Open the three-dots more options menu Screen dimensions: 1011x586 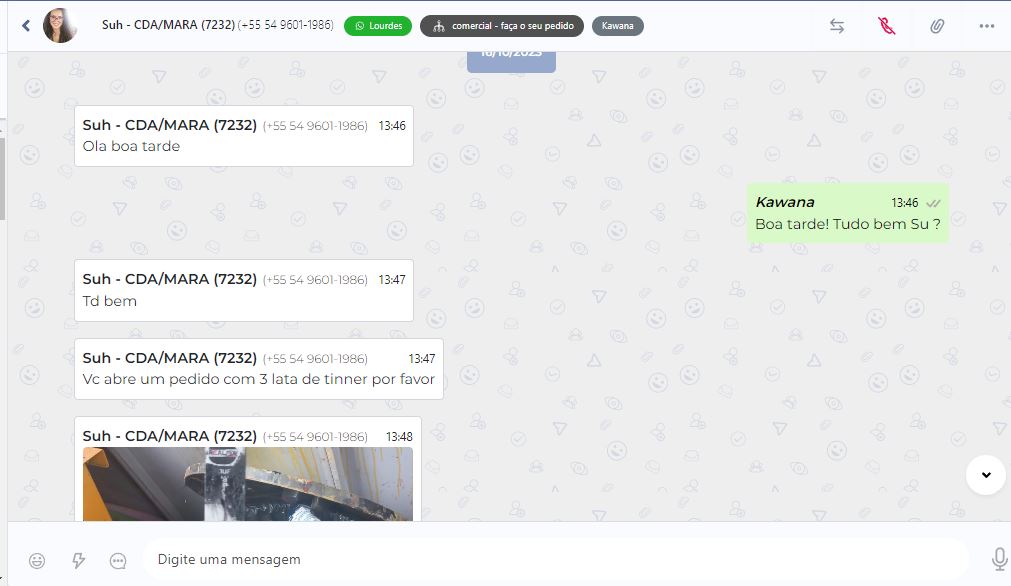[986, 26]
